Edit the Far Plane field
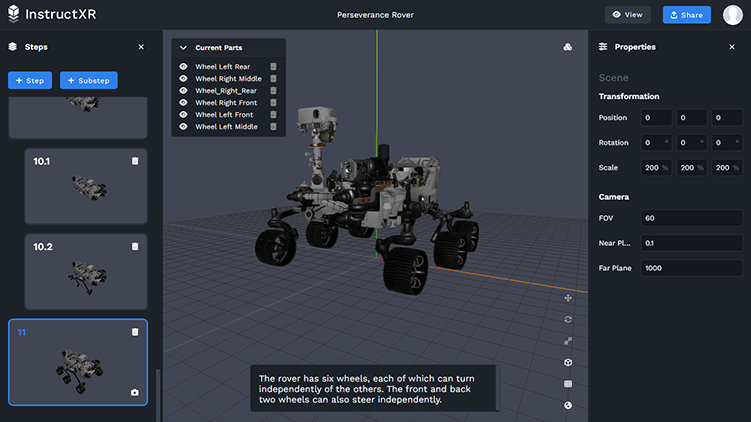Screen dimensions: 751x422 tap(692, 268)
